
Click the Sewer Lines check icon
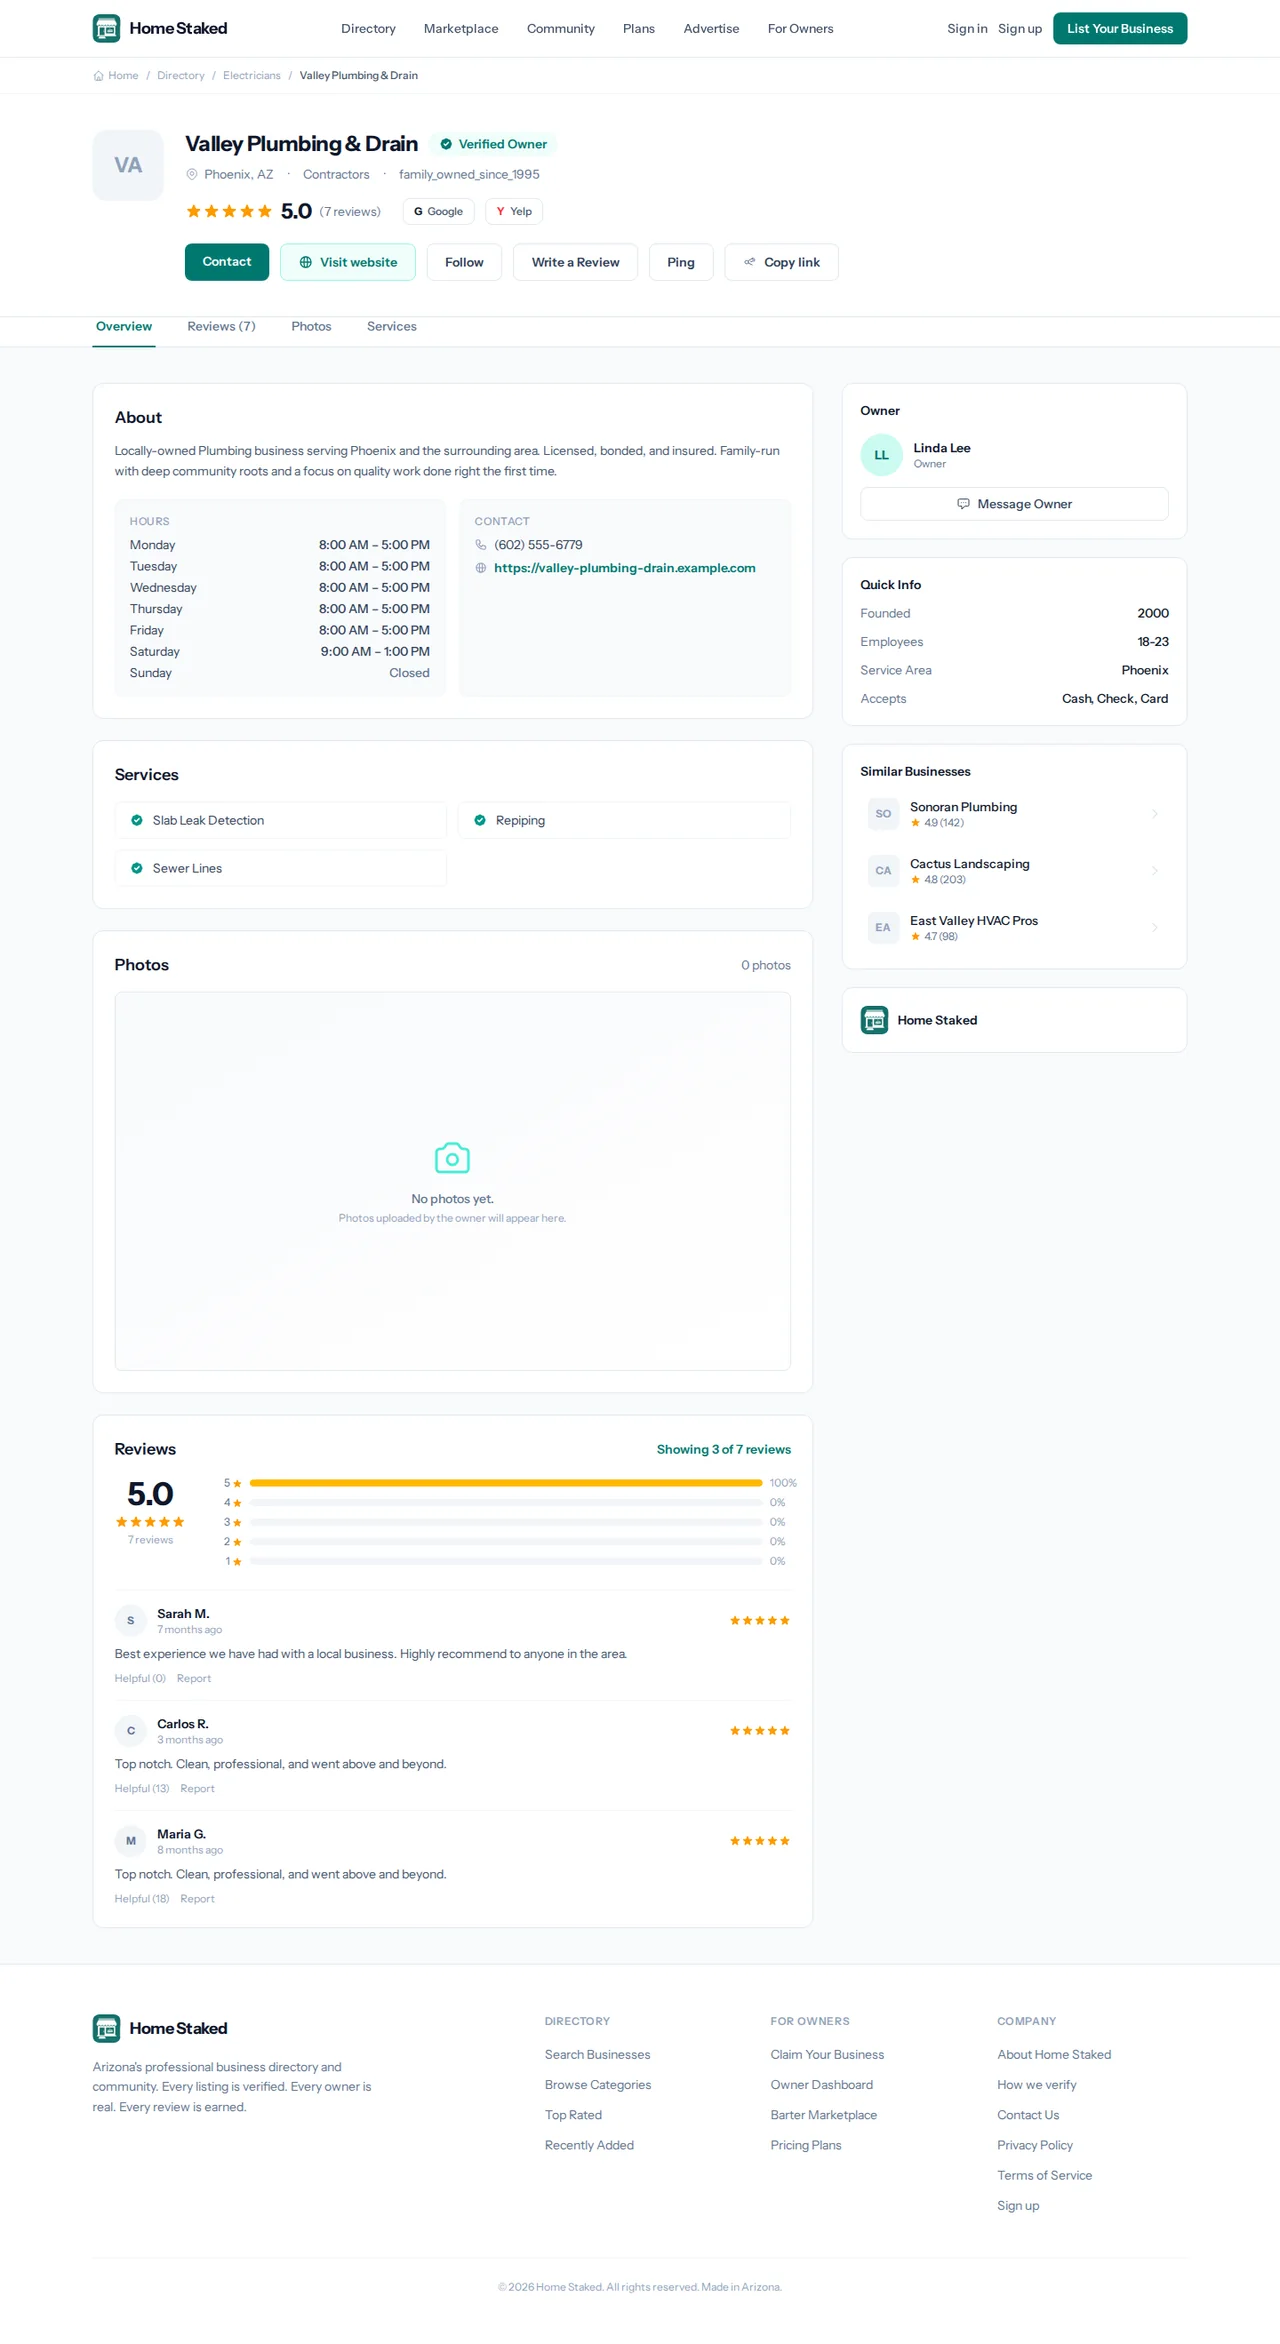pos(137,868)
